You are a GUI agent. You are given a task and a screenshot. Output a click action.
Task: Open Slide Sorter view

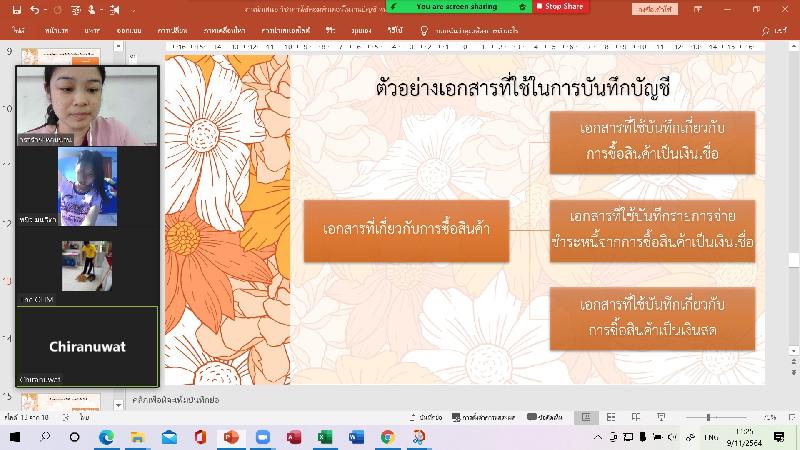(611, 417)
